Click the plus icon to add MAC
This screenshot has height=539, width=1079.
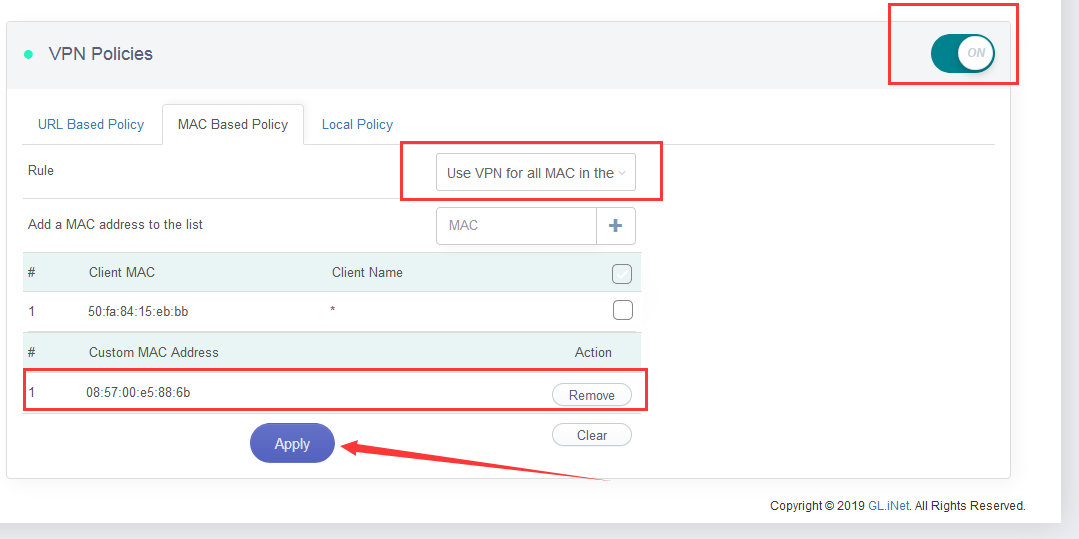coord(615,226)
